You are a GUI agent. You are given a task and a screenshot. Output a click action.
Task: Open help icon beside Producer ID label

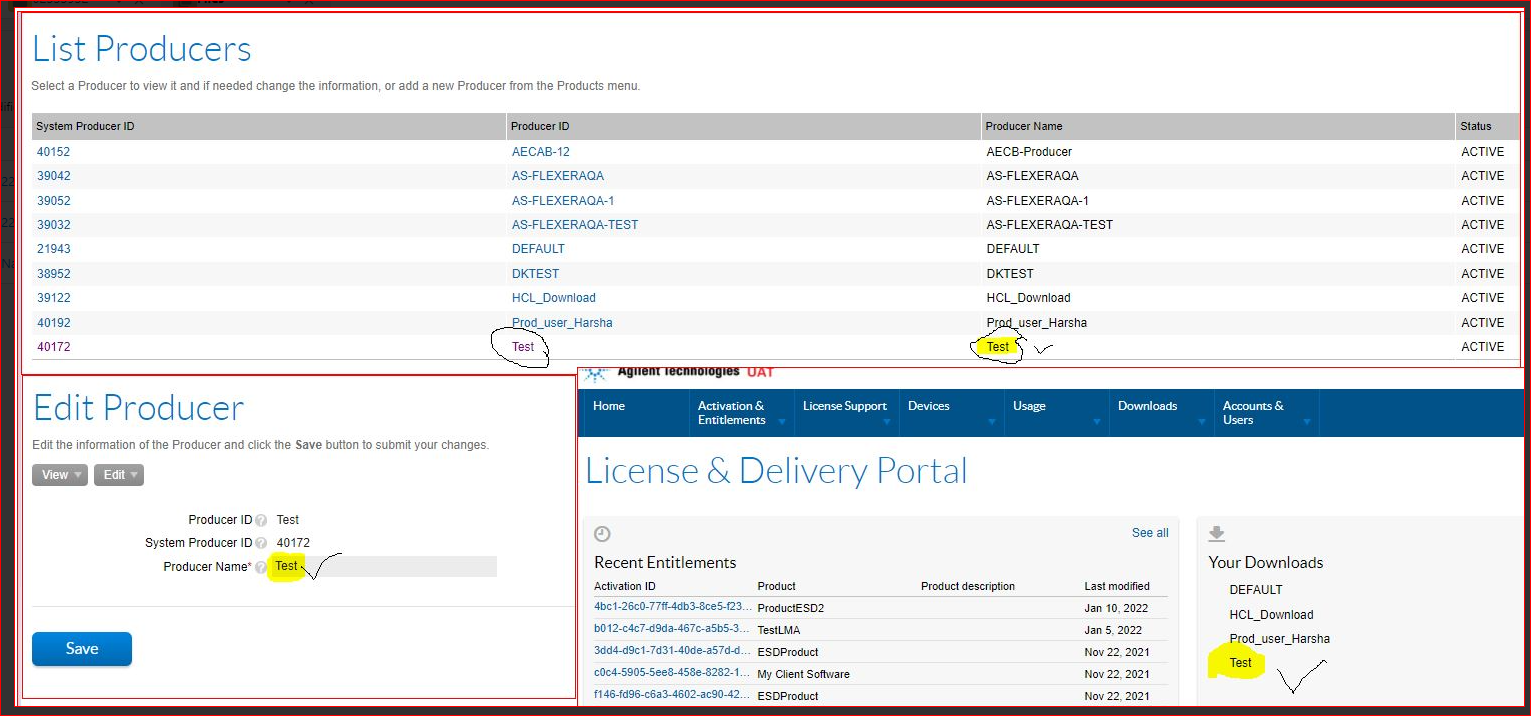(x=261, y=520)
